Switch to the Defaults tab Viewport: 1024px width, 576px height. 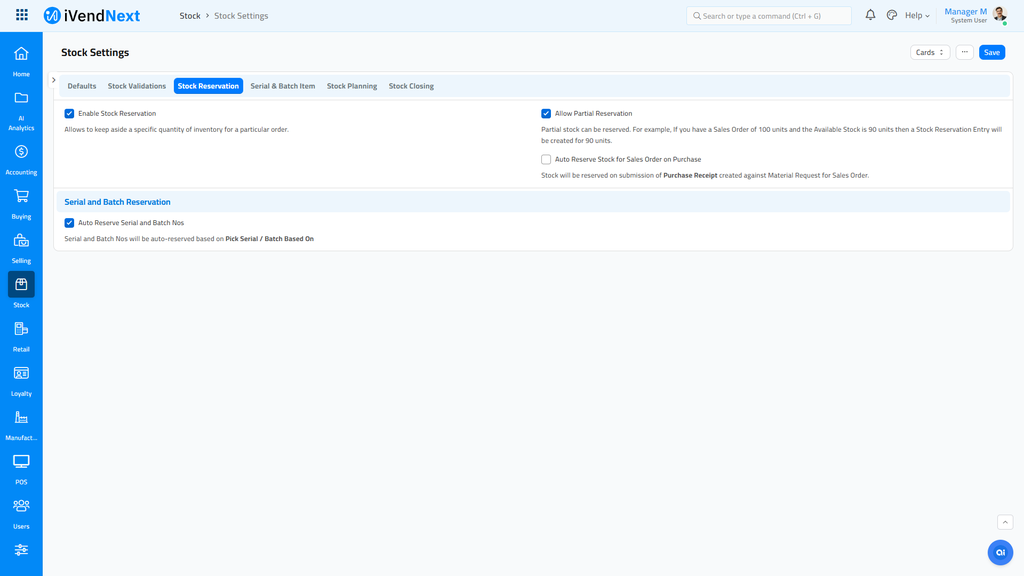pos(82,86)
